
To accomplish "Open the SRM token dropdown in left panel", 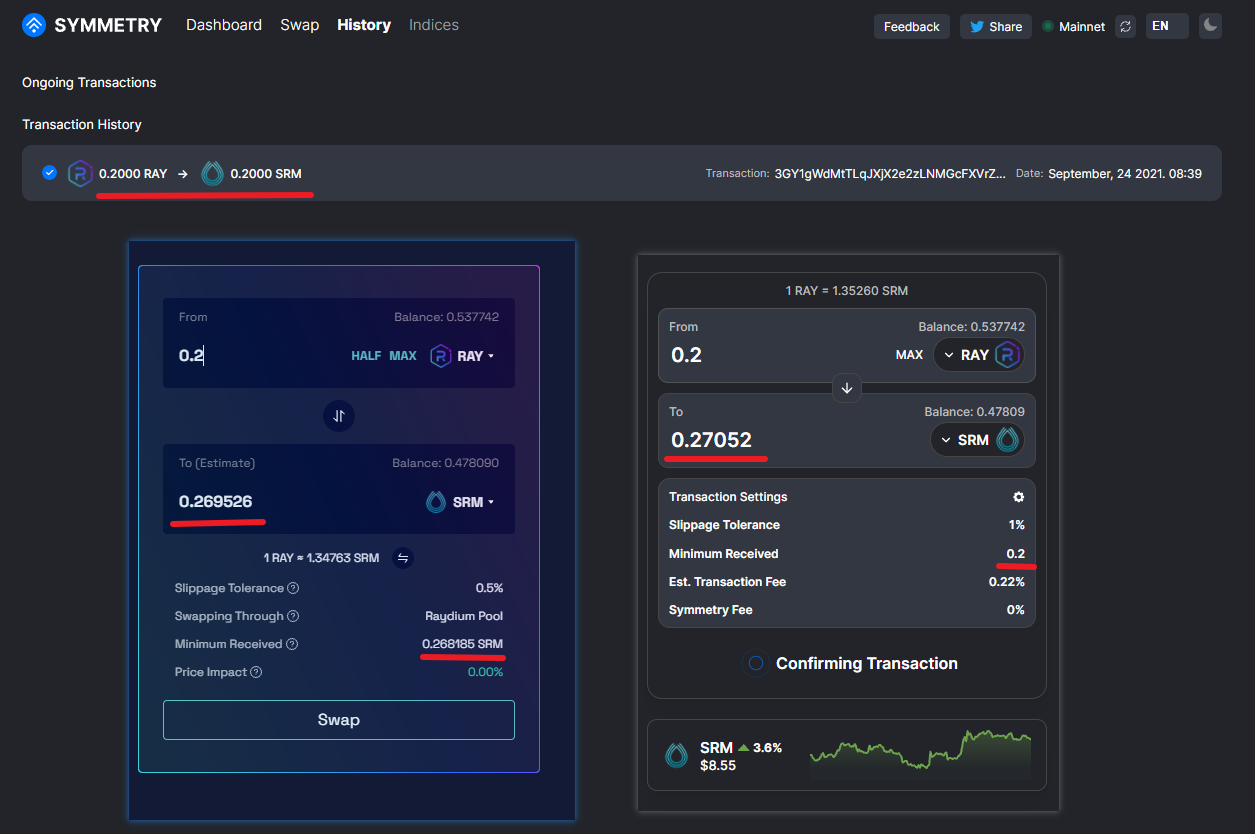I will click(460, 502).
